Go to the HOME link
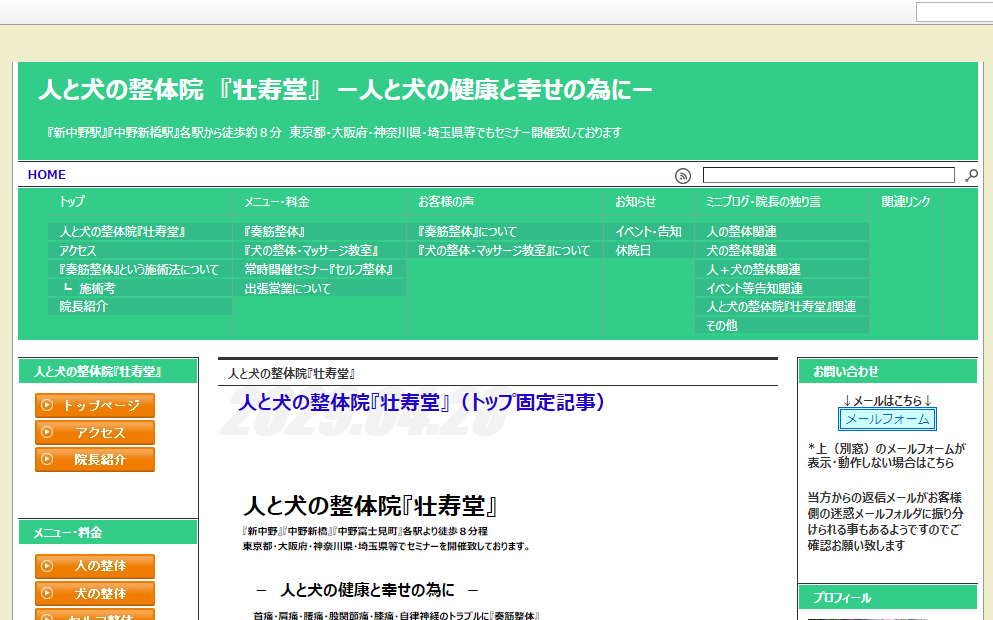Screen dimensions: 993x620 pyautogui.click(x=47, y=175)
